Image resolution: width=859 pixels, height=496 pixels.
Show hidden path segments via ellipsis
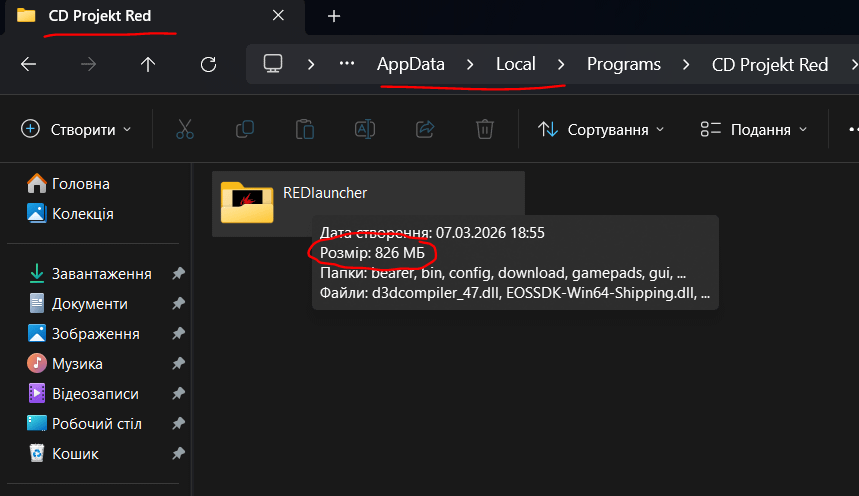point(347,64)
